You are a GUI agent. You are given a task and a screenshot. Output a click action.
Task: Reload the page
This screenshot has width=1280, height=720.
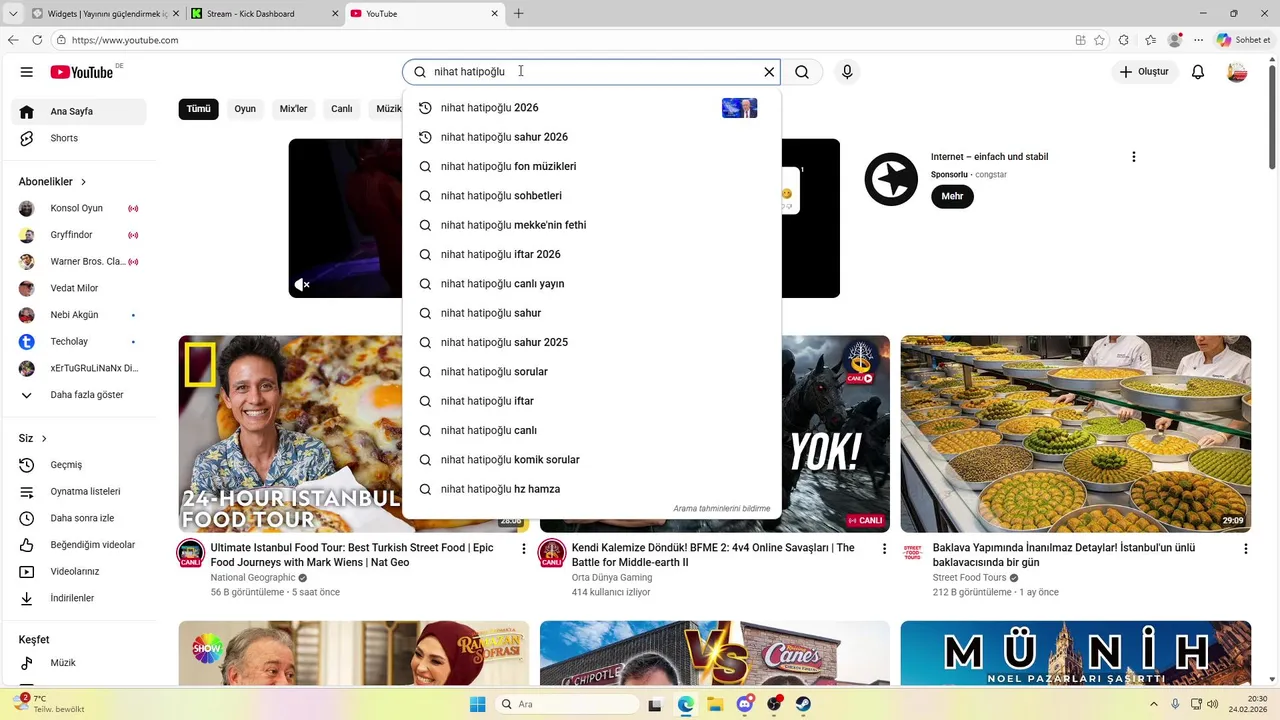[37, 40]
